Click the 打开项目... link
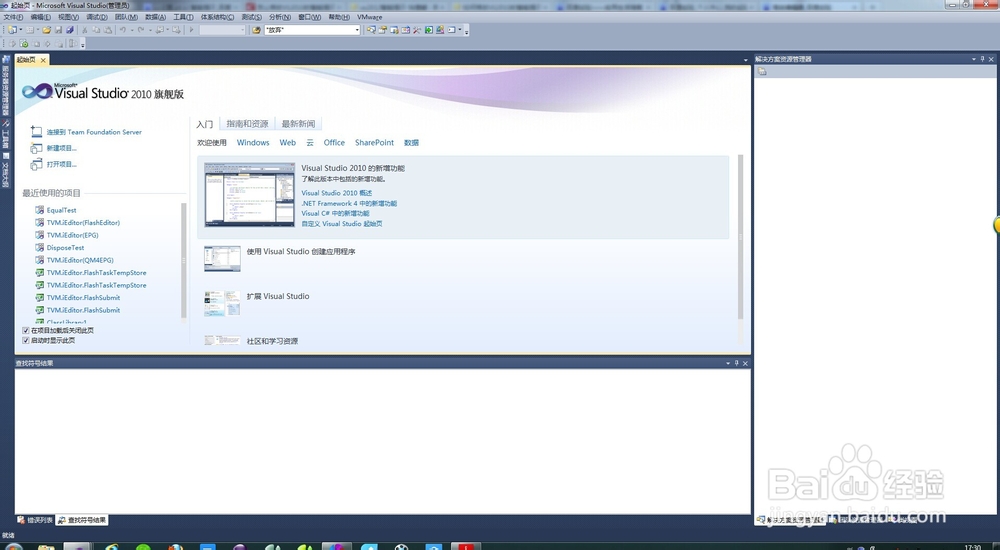1000x550 pixels. (x=61, y=165)
